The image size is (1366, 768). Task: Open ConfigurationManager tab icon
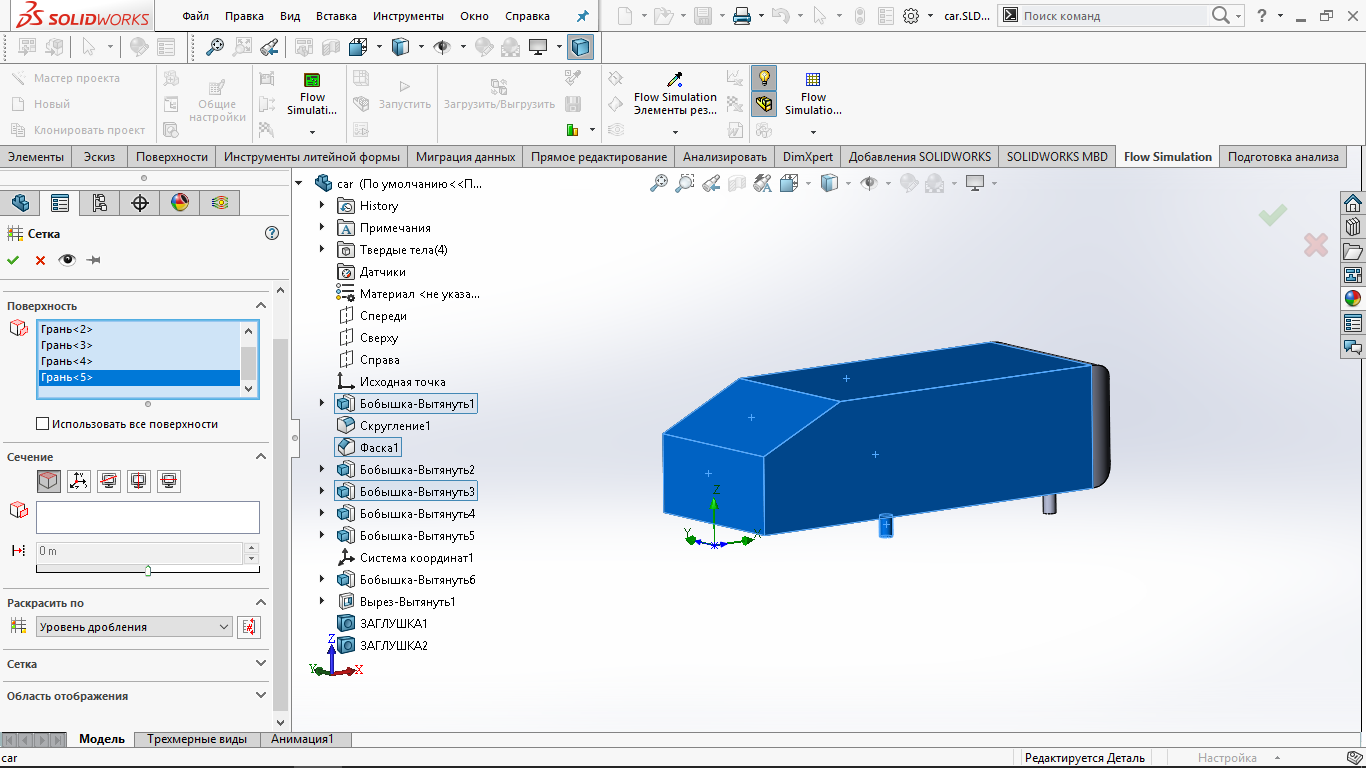(x=100, y=203)
